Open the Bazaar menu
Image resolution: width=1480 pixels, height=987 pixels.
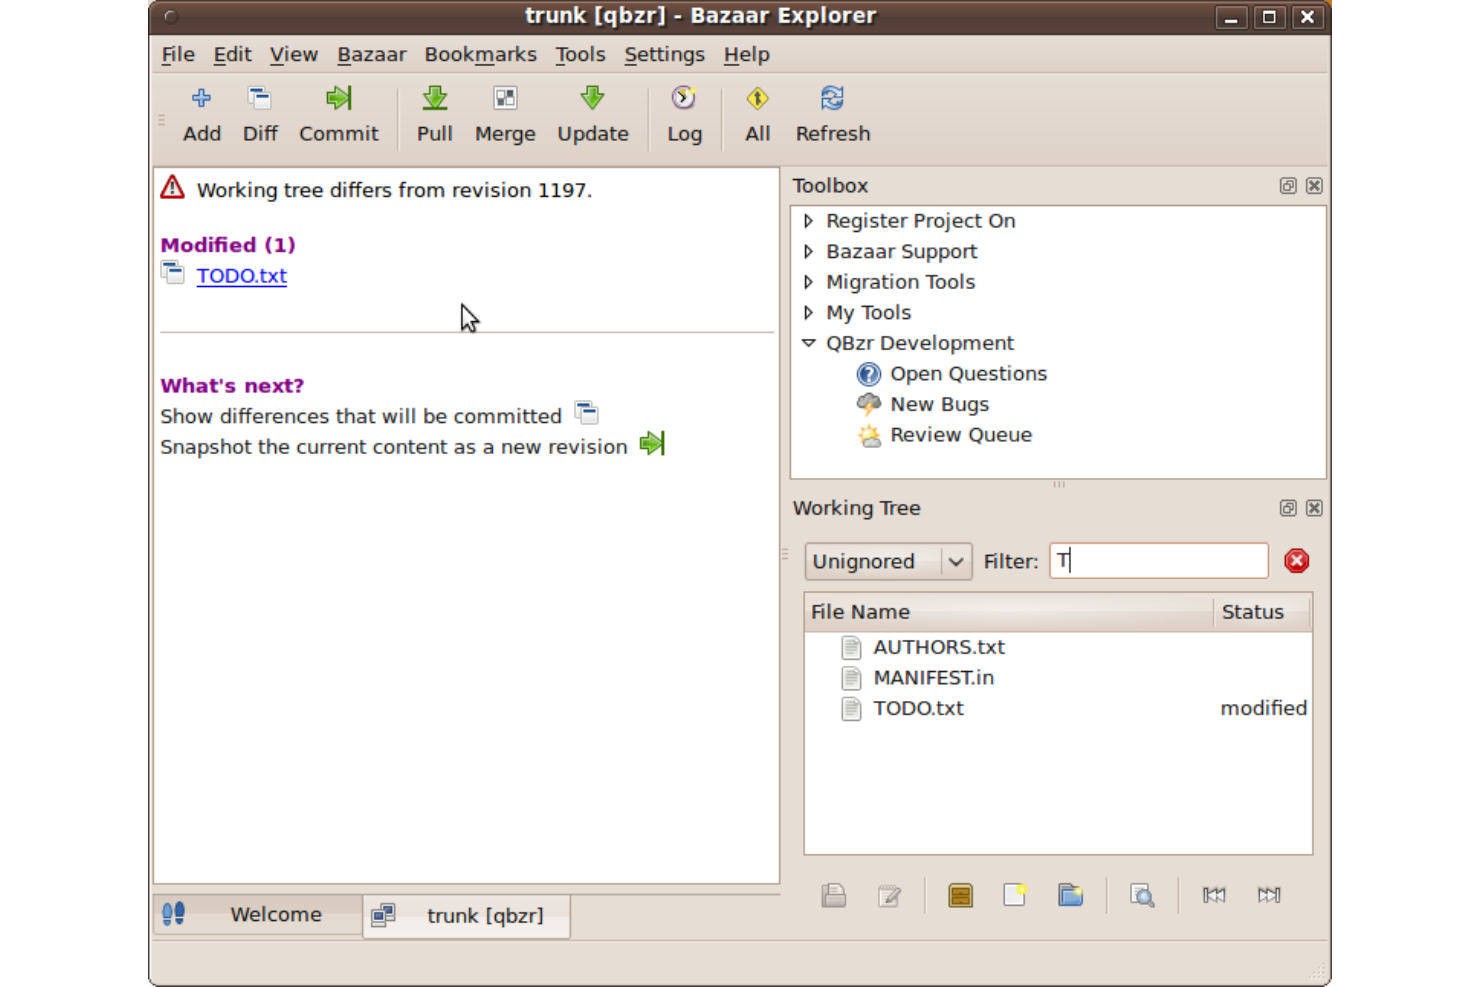(371, 54)
